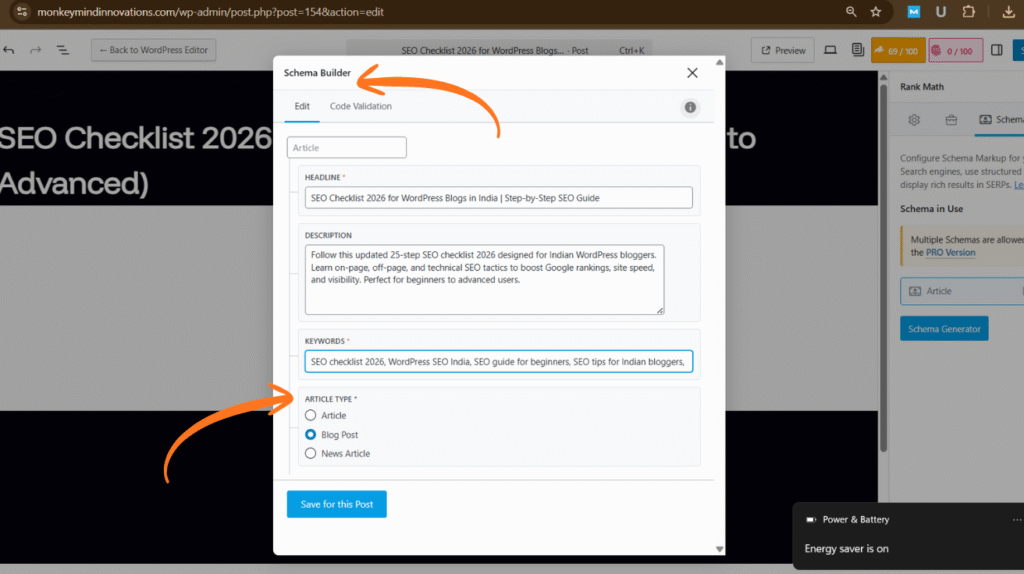Toggle the settings sidebar panel icon
Screen dimensions: 1024x574
click(996, 50)
